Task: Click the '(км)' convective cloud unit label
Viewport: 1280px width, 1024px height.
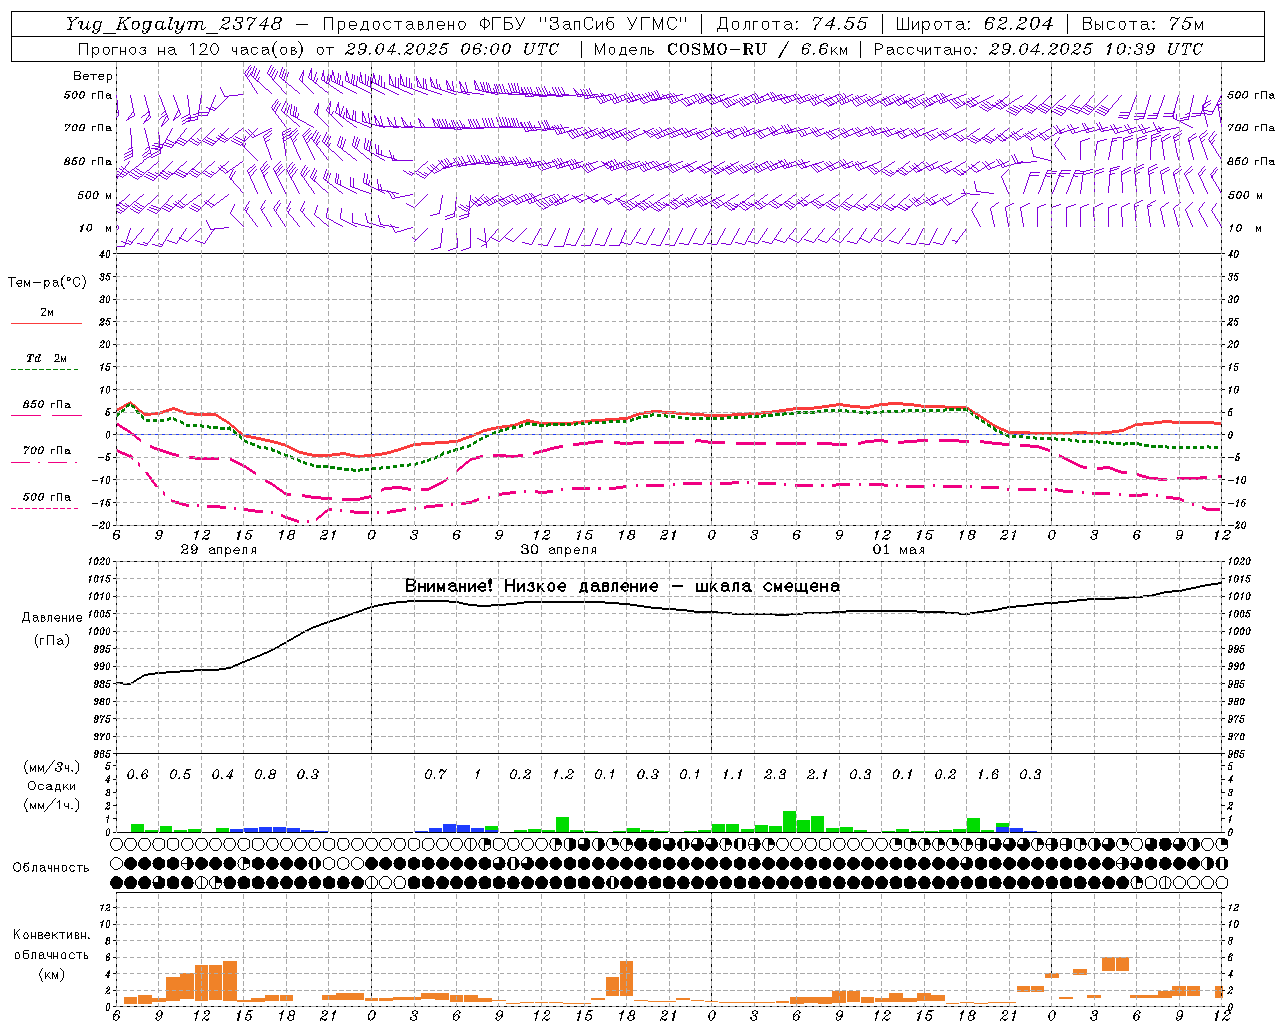Action: pyautogui.click(x=52, y=974)
